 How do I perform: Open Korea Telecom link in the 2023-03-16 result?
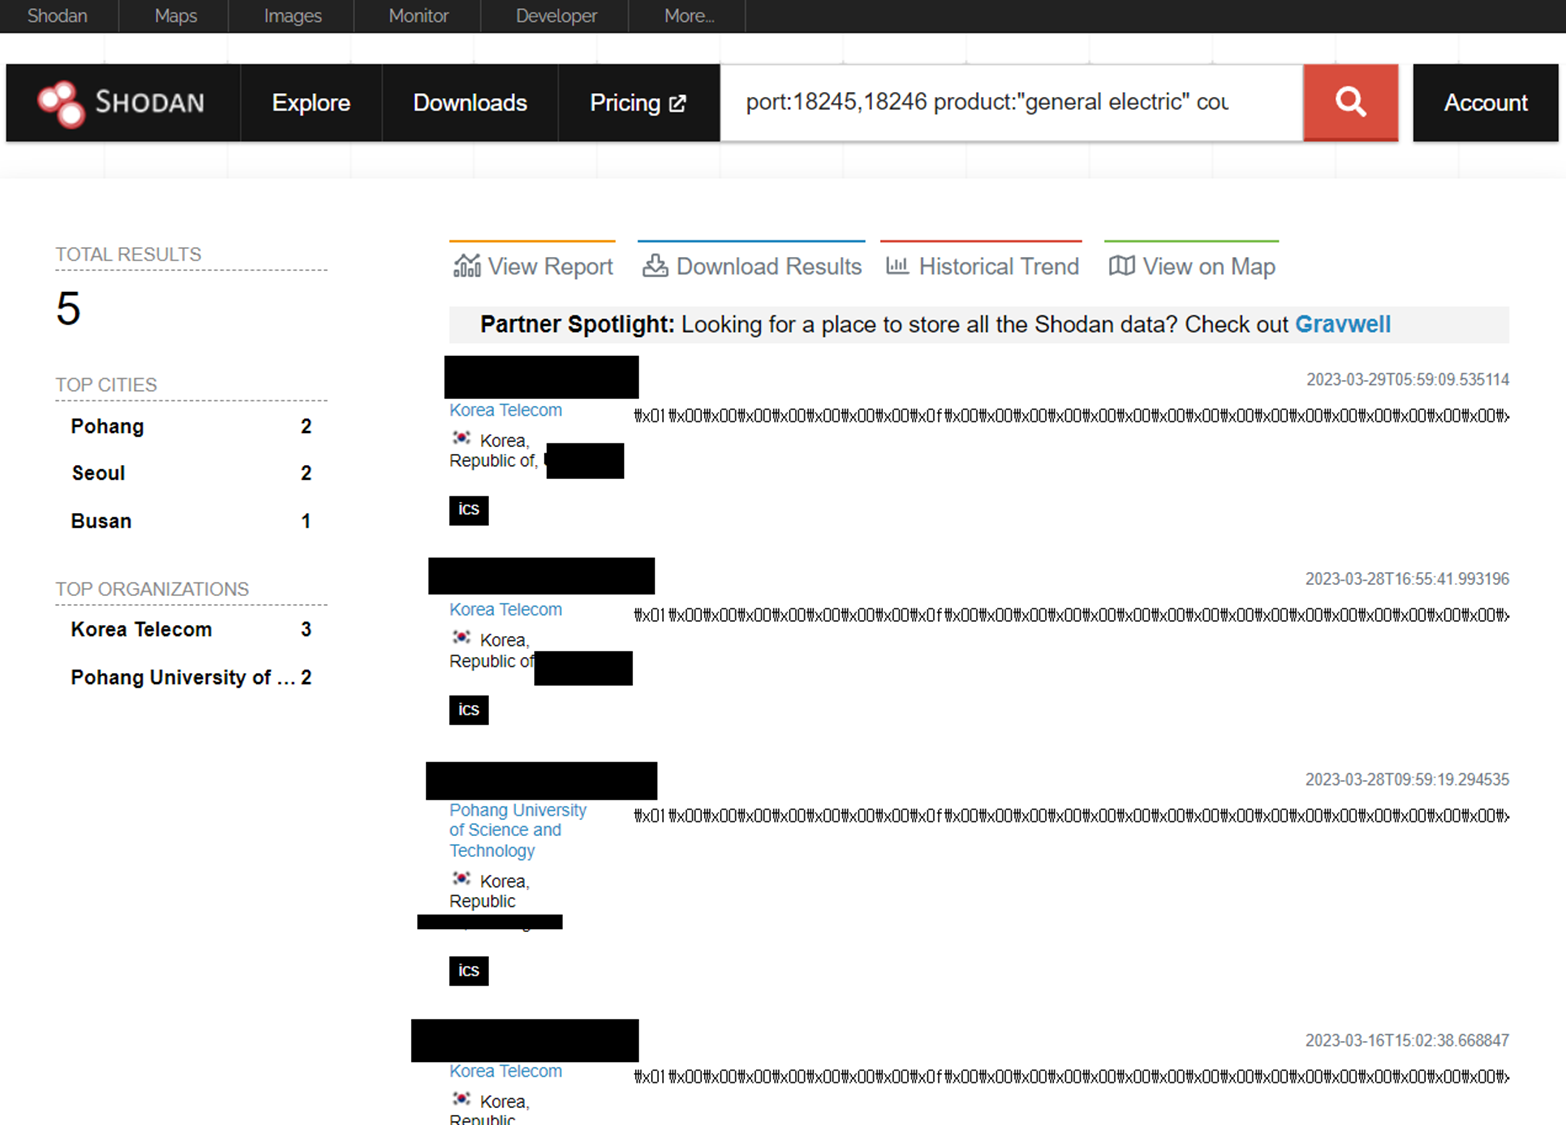505,1071
